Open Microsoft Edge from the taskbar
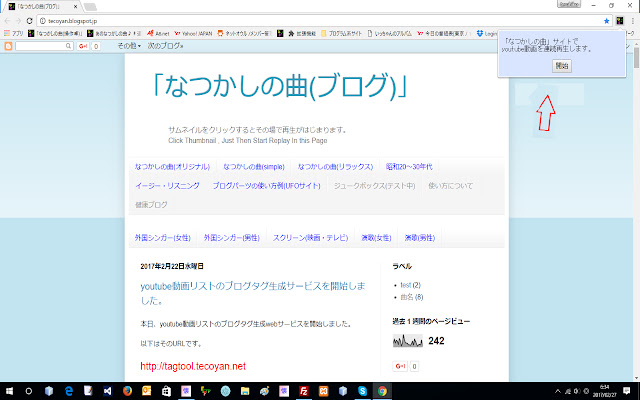 coord(67,390)
